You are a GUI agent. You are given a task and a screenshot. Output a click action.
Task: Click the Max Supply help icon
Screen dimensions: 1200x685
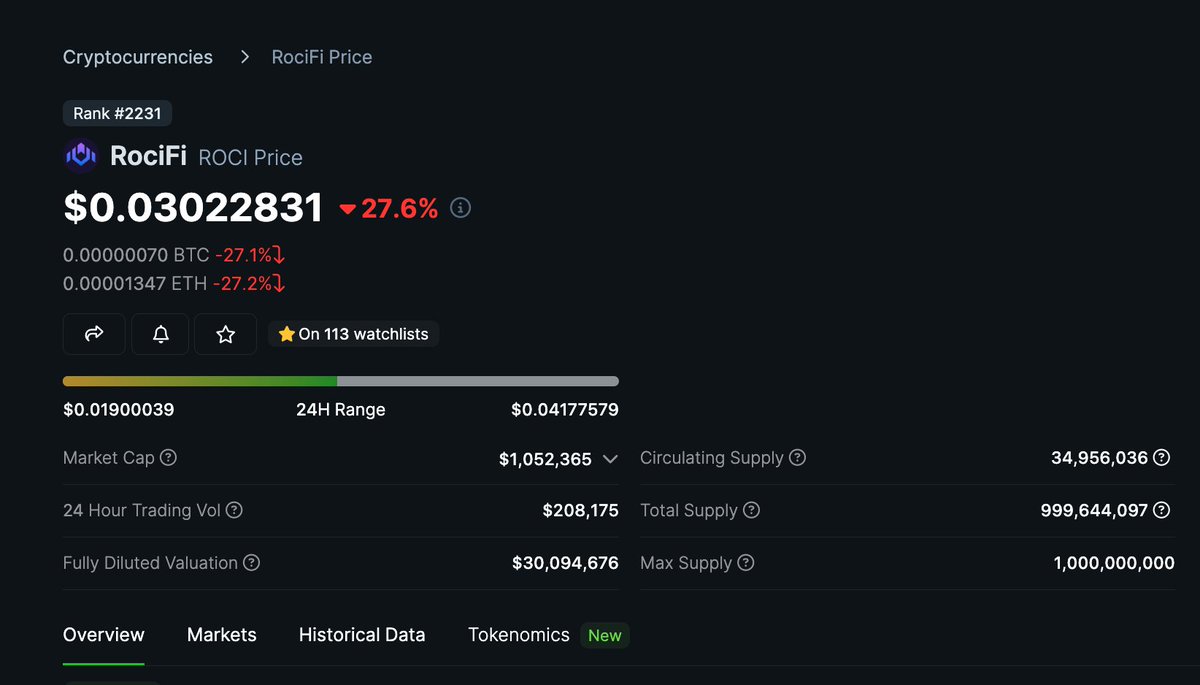click(746, 563)
